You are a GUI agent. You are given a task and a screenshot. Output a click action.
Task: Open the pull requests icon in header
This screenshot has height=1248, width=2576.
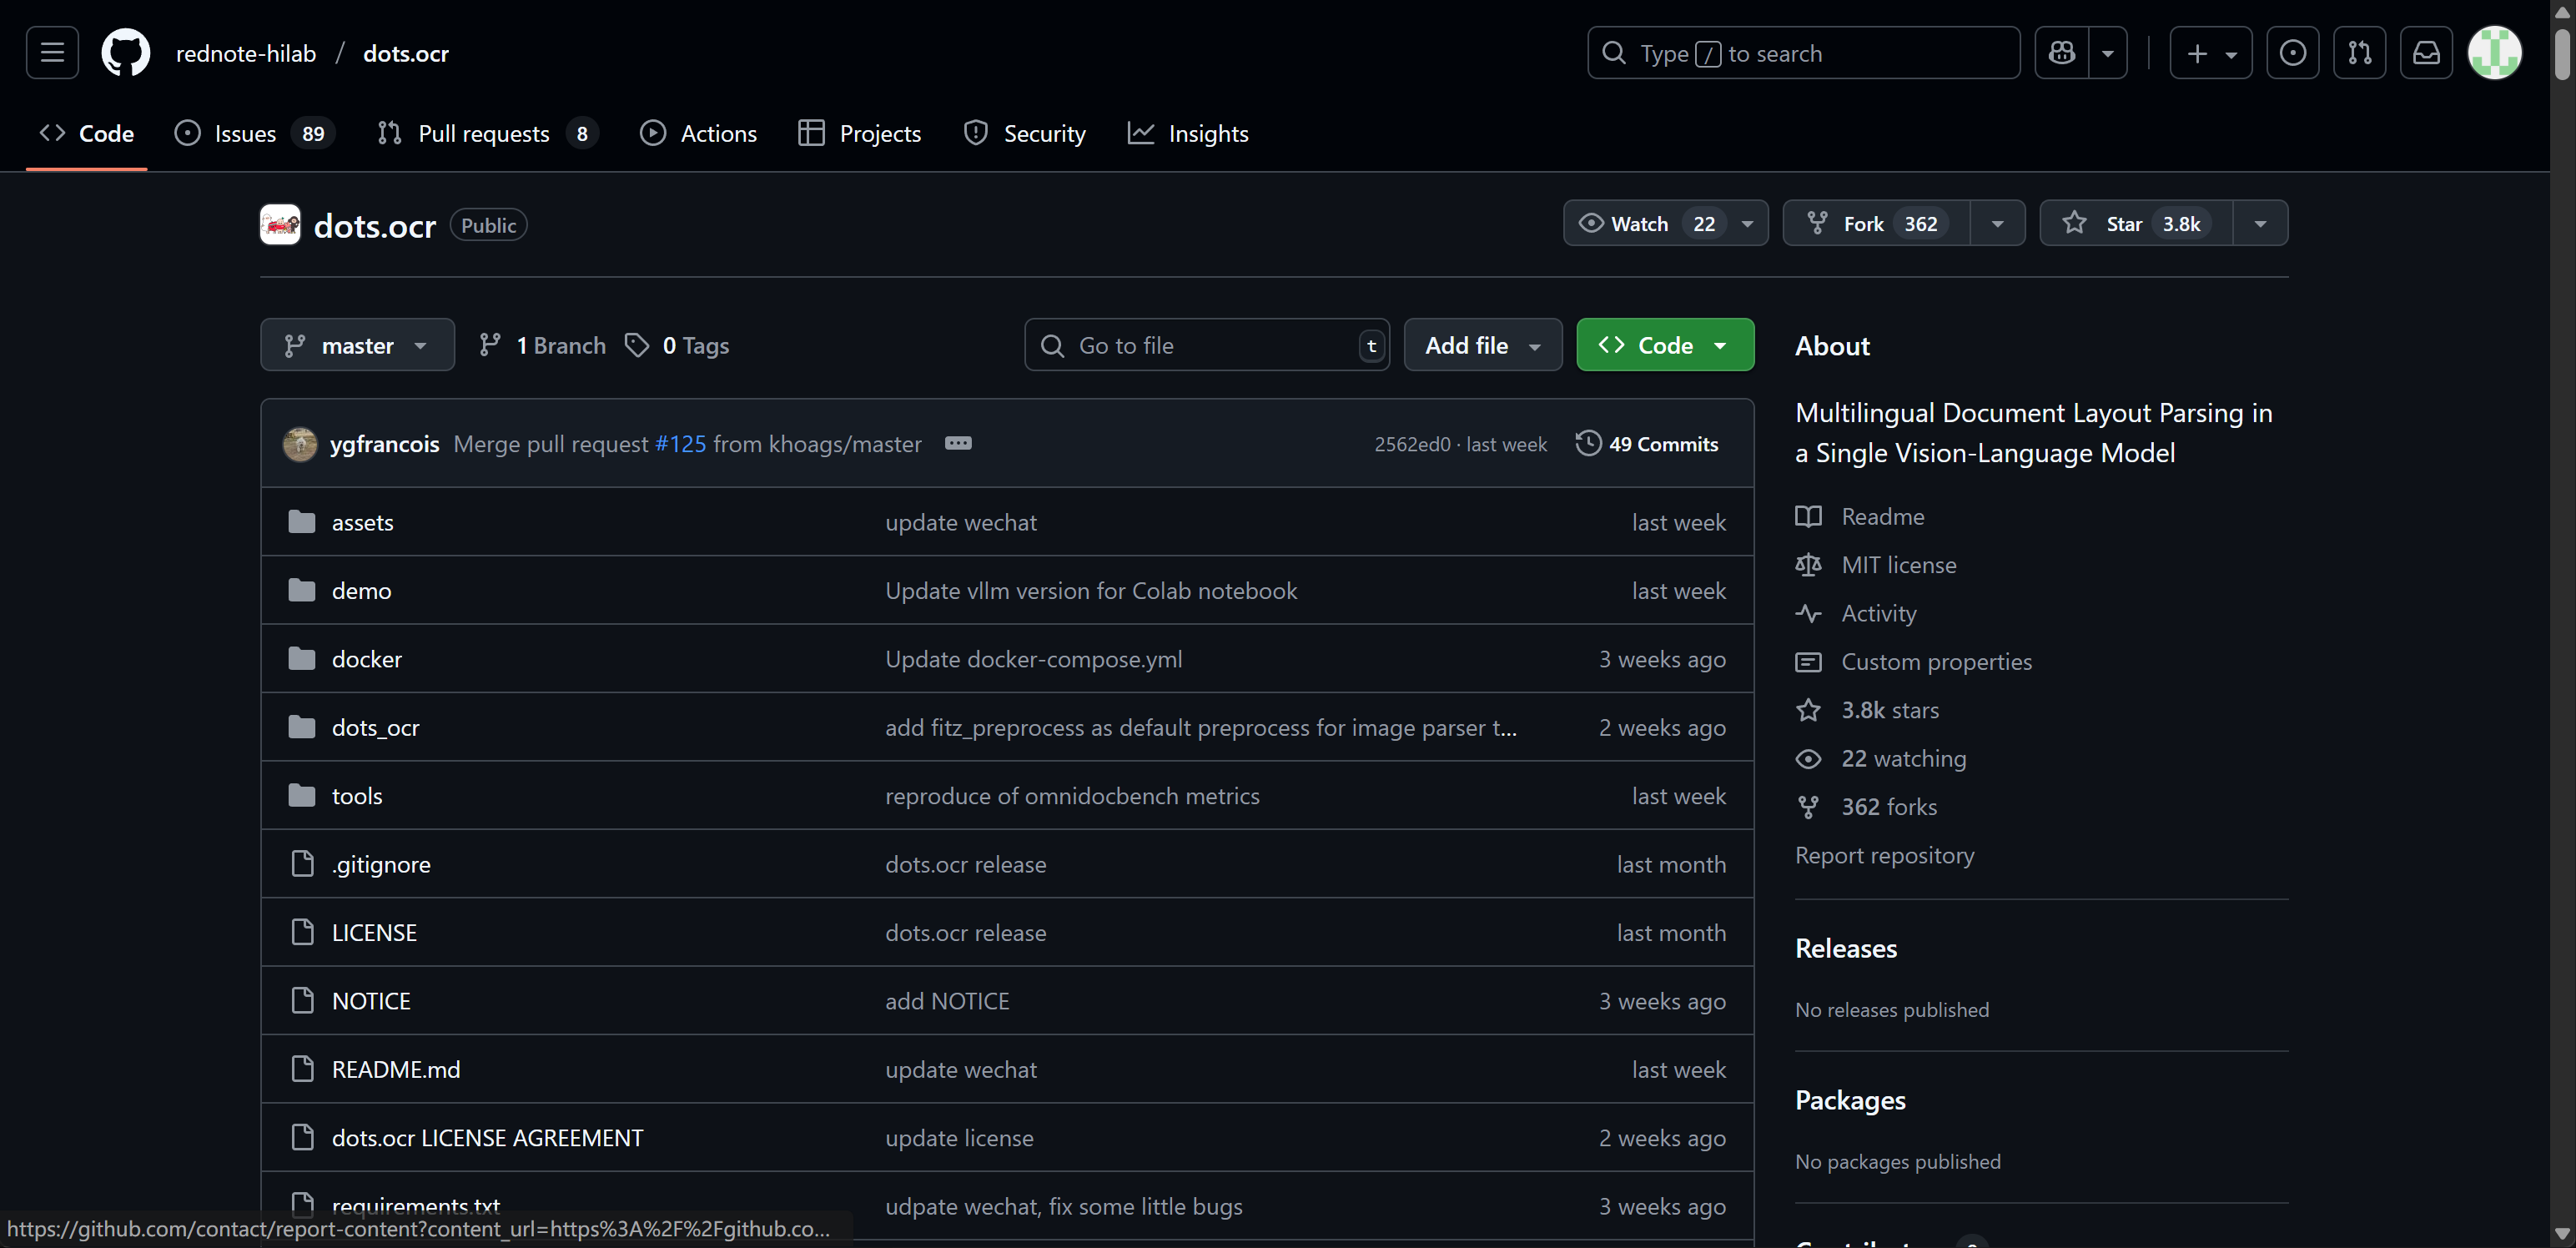tap(2359, 53)
